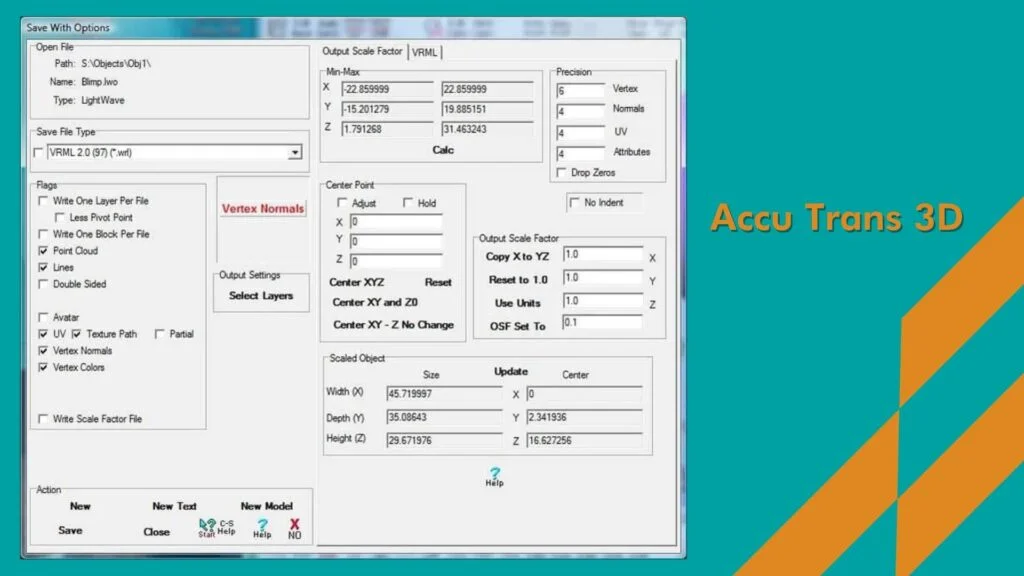Click OSF Set To button
1024x576 pixels.
(517, 326)
